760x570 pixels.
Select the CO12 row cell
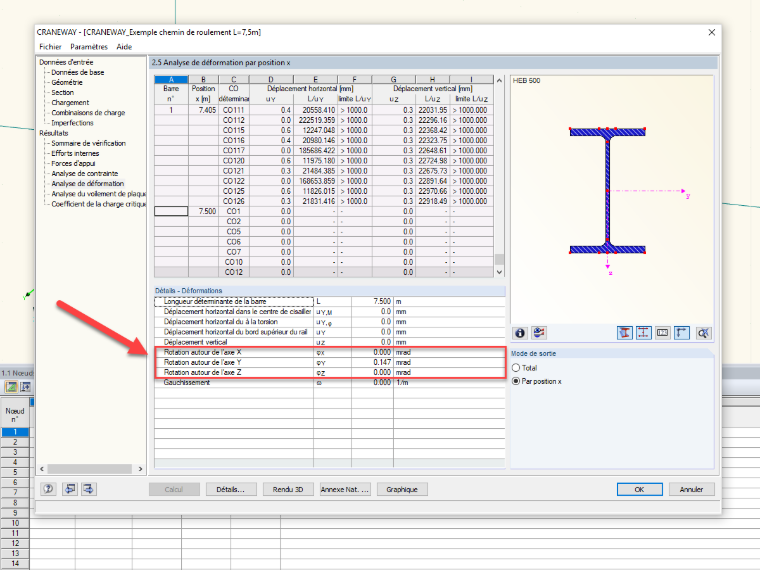pos(234,272)
